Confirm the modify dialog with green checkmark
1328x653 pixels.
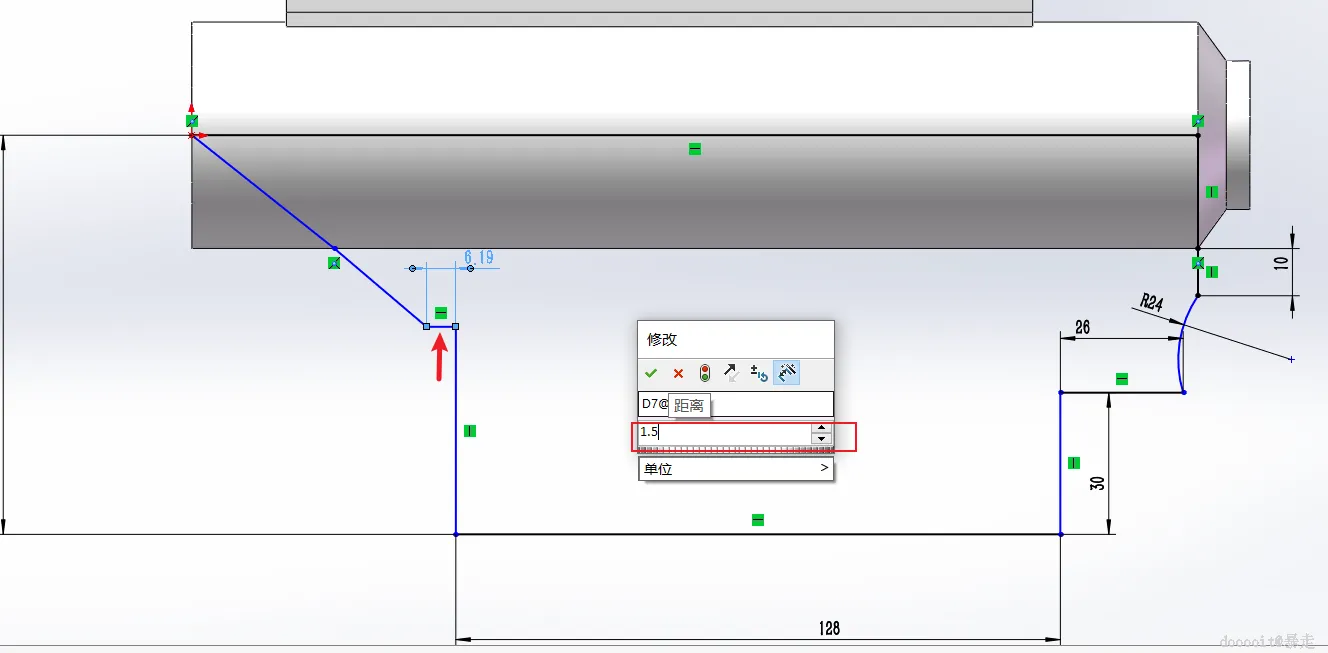pos(651,373)
